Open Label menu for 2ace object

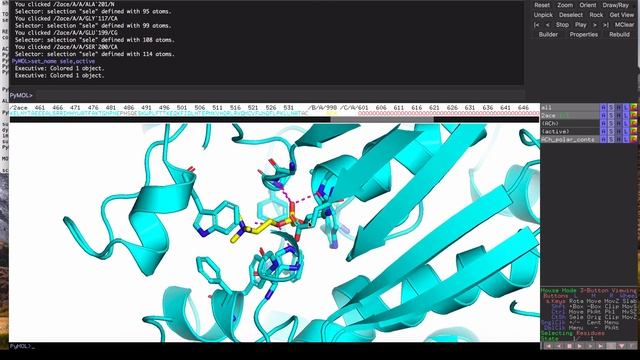(x=626, y=116)
